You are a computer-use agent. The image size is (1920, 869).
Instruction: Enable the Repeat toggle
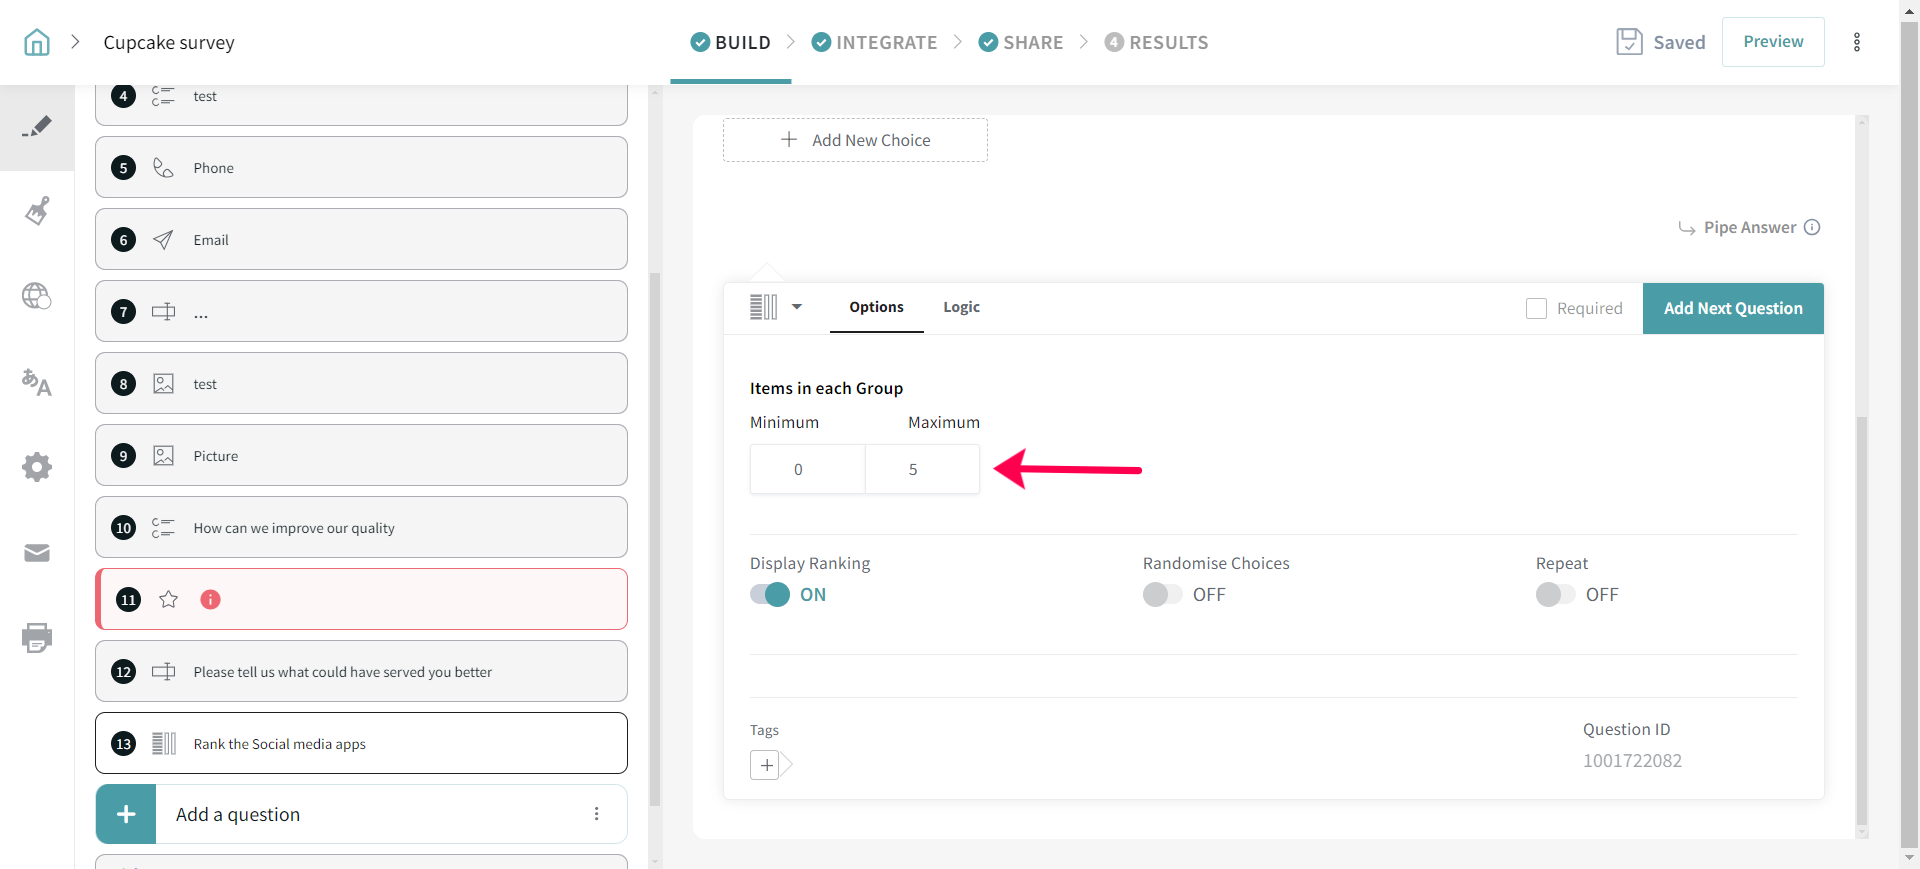click(1555, 594)
